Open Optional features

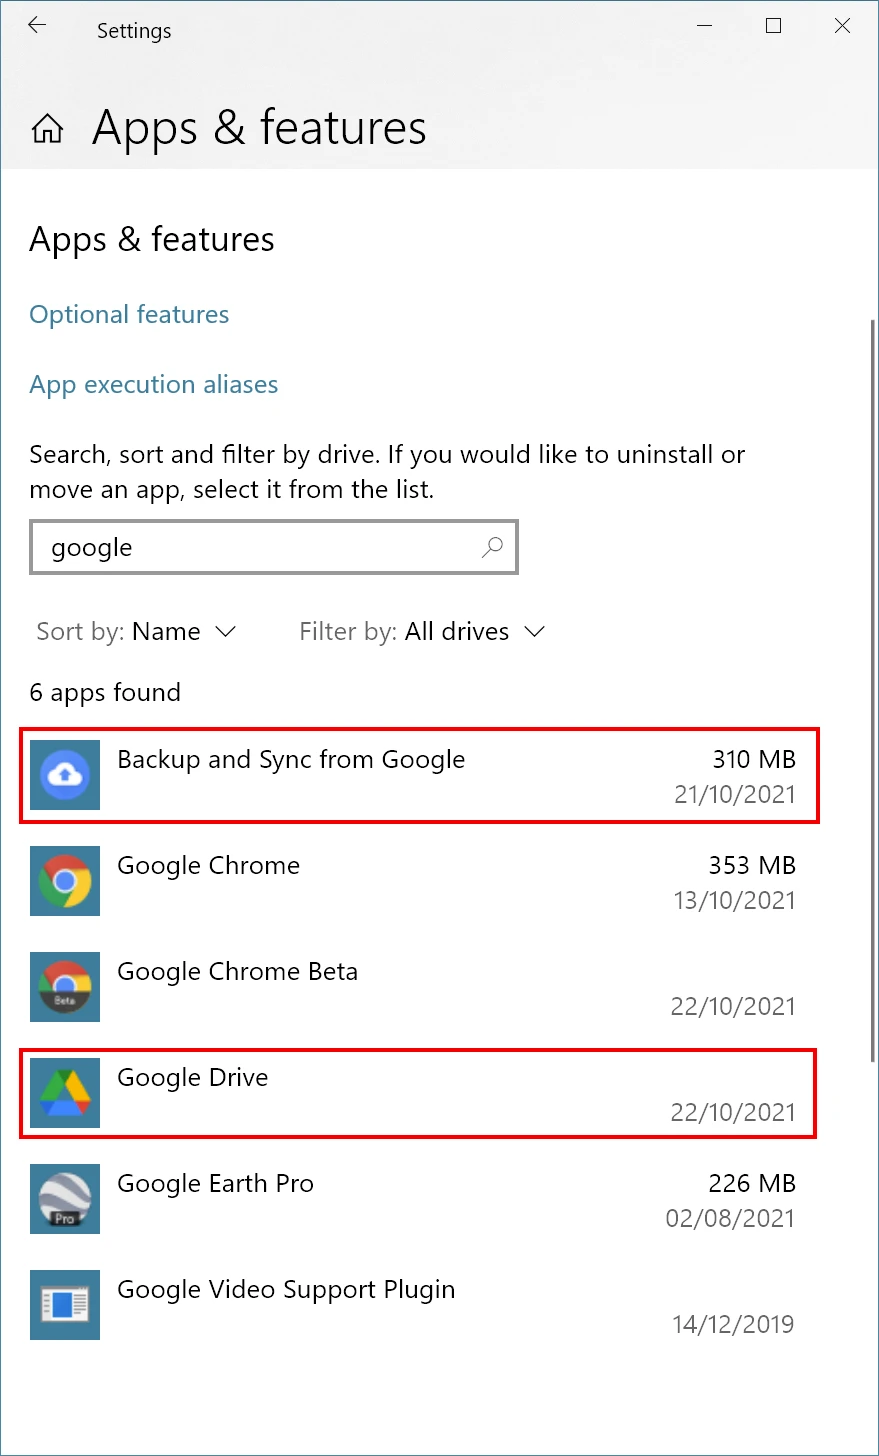(x=129, y=314)
